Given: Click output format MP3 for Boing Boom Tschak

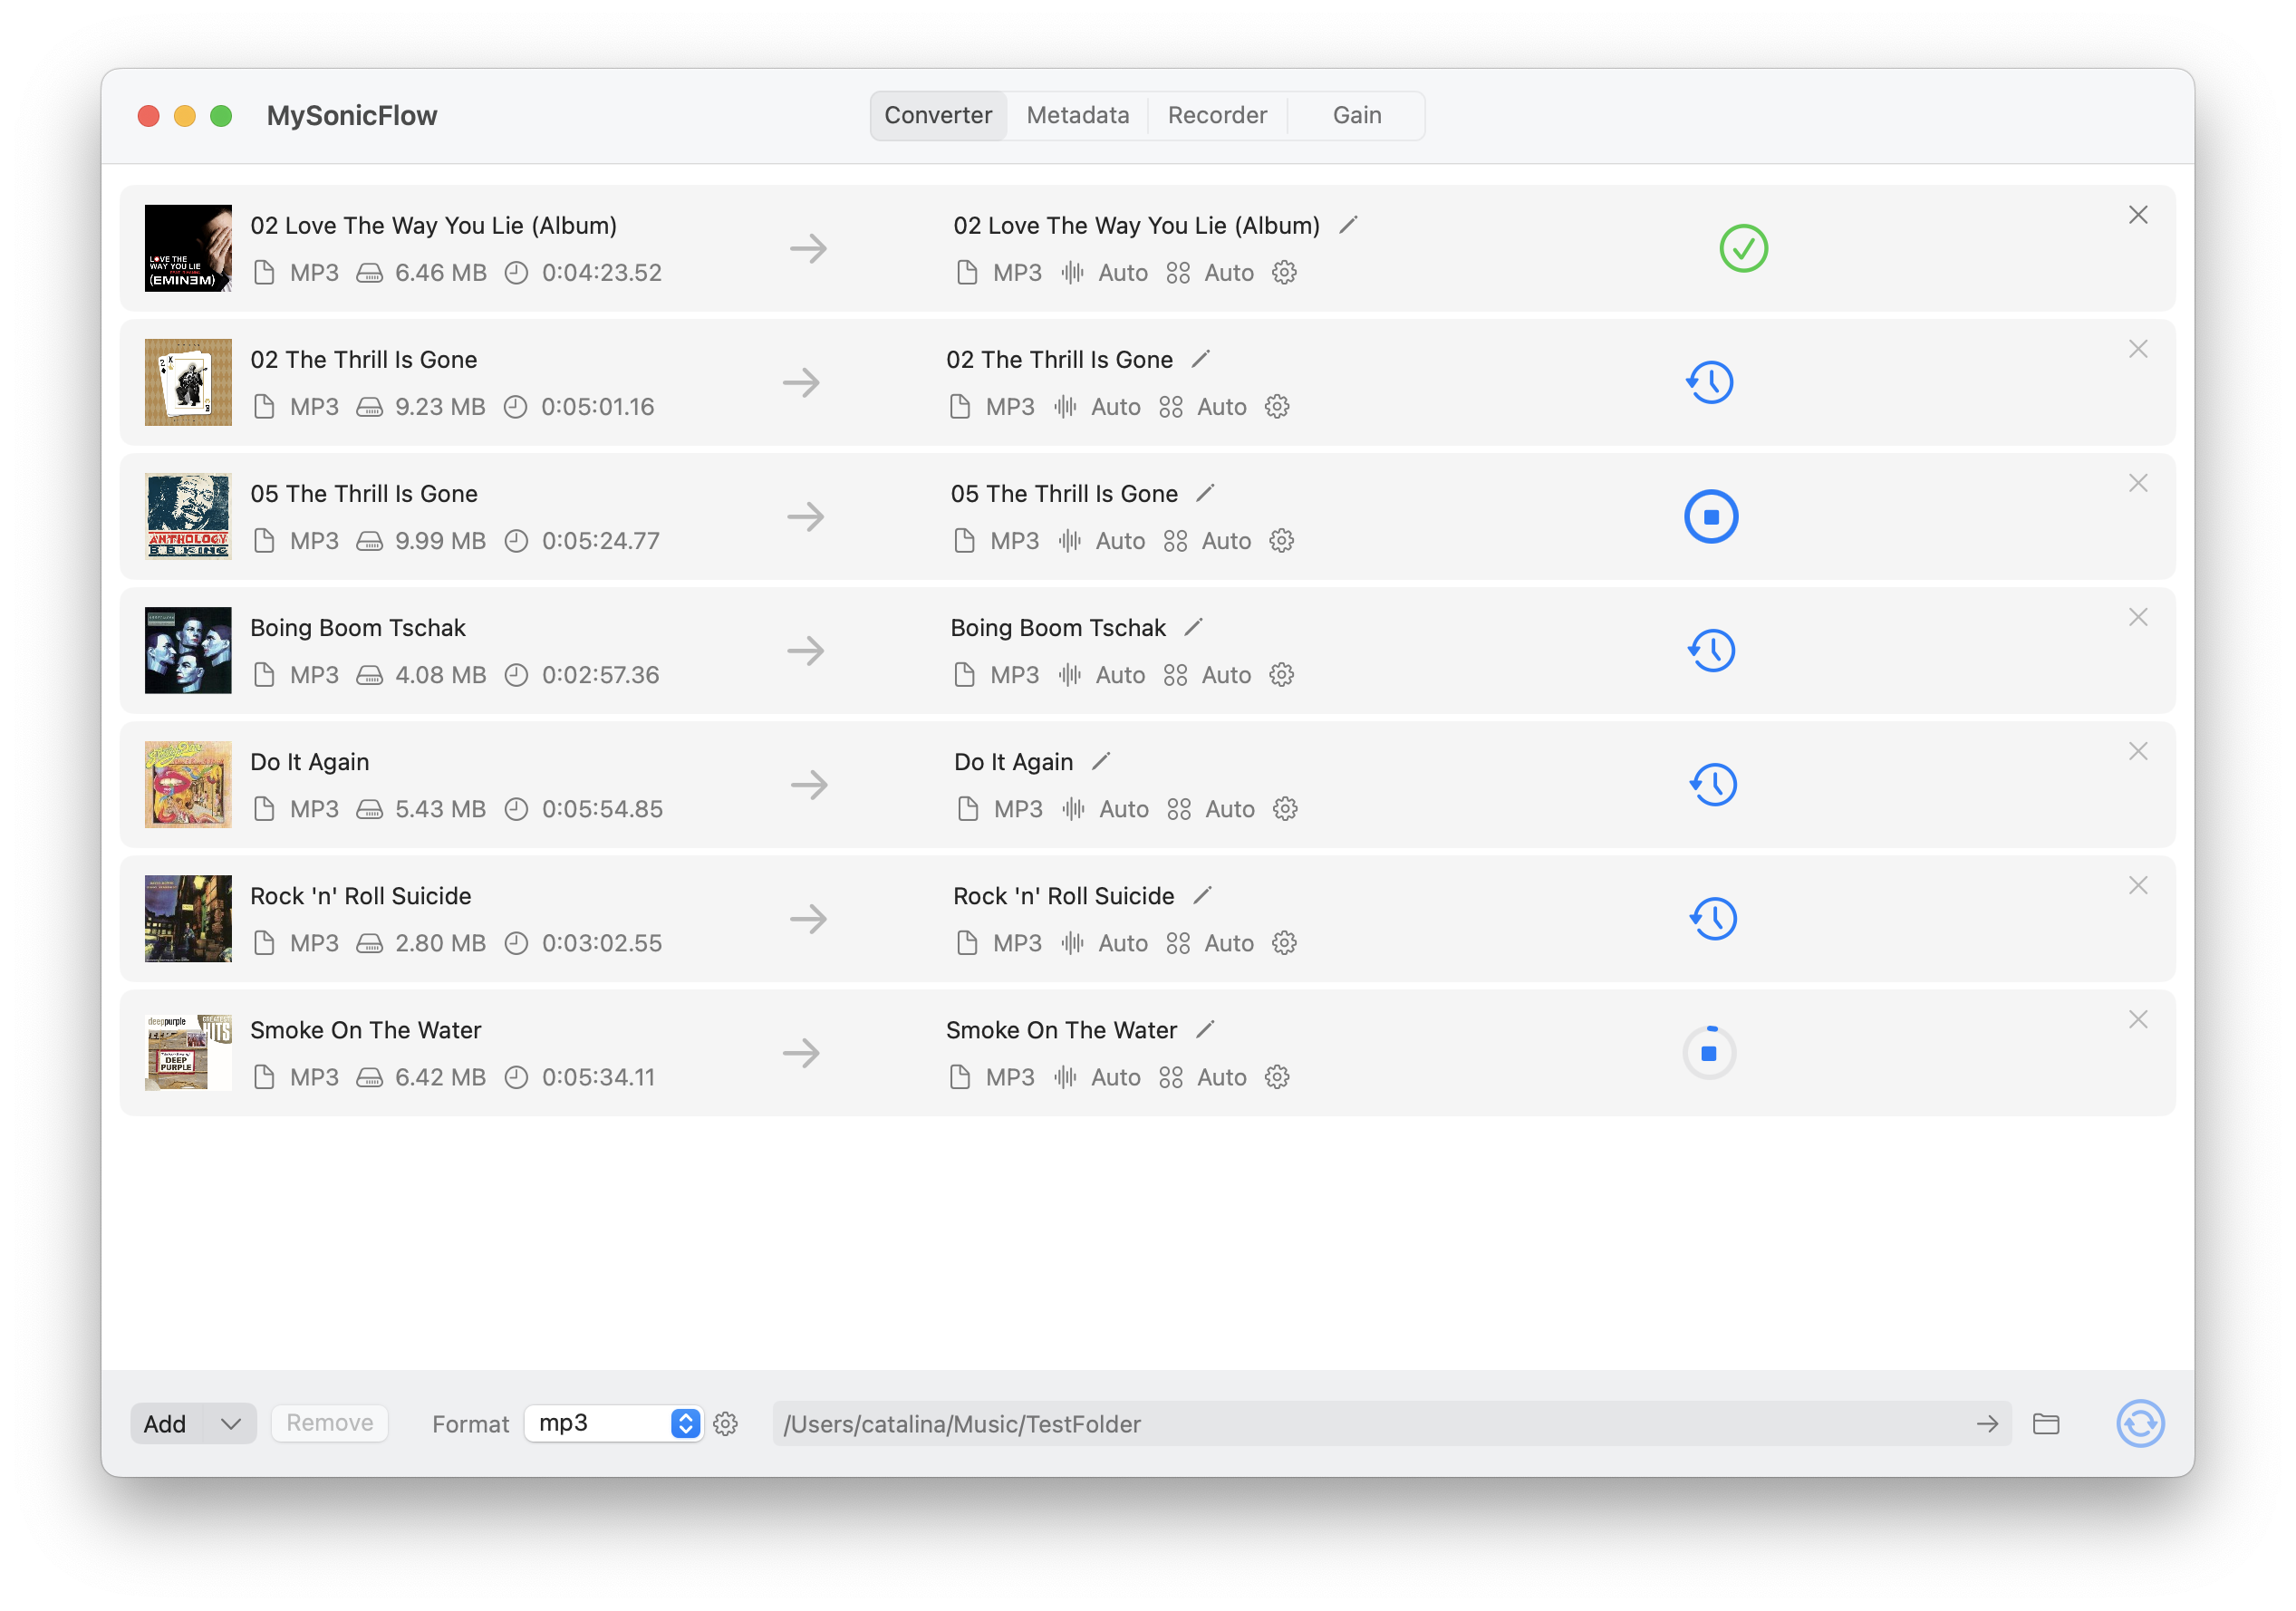Looking at the screenshot, I should pos(1014,675).
